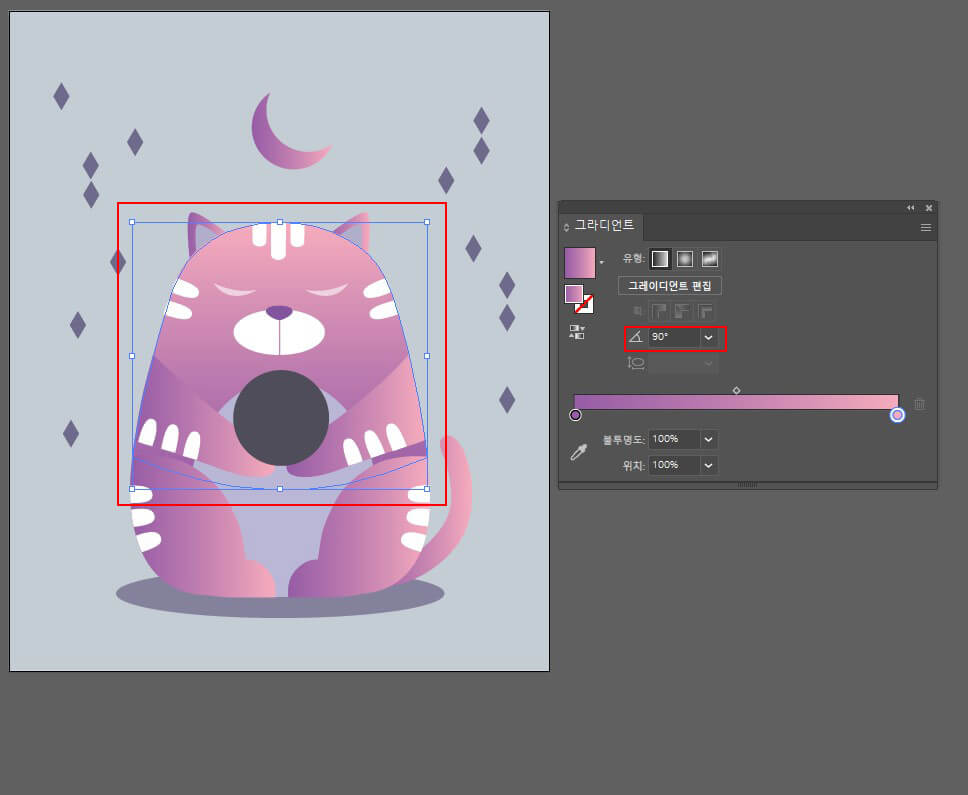Click the top-center bounding box handle
This screenshot has height=795, width=968.
(x=280, y=222)
